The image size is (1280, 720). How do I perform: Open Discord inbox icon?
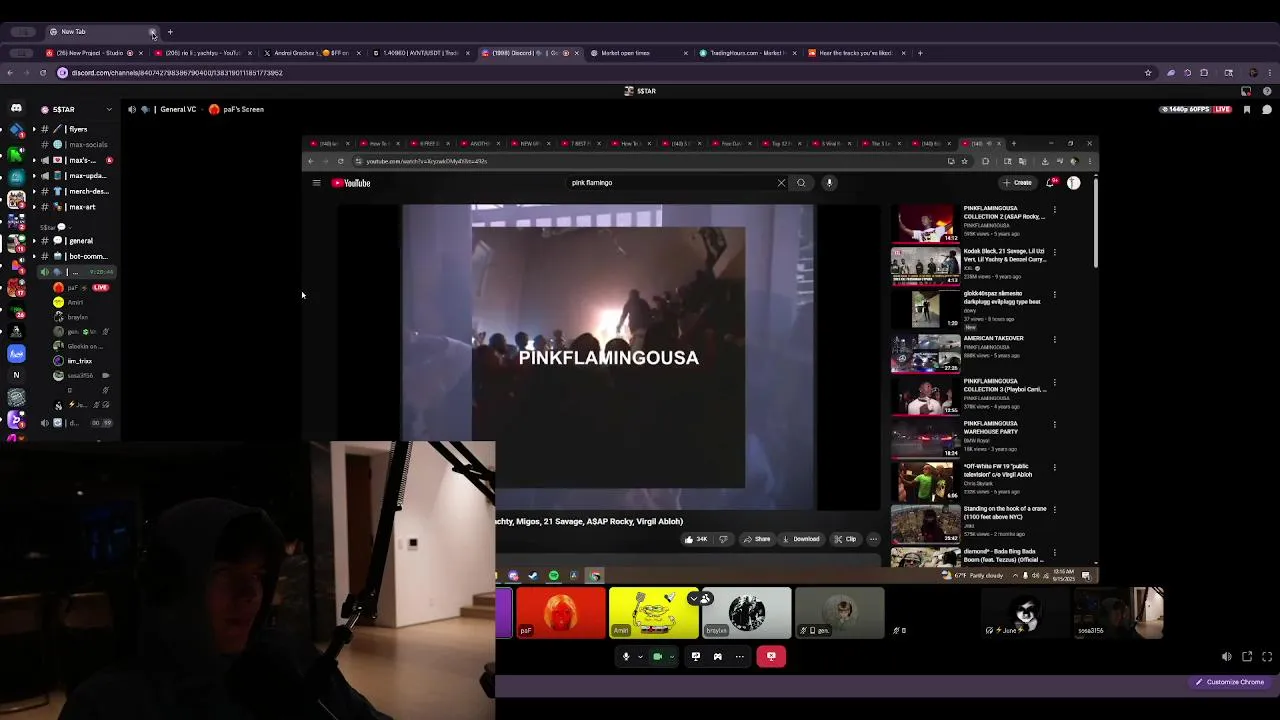pyautogui.click(x=1247, y=91)
